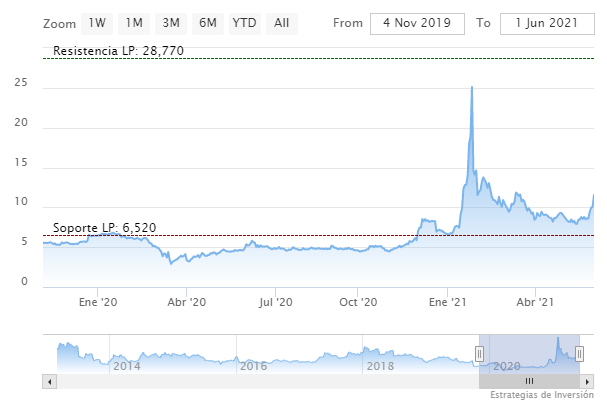Viewport: 607px width, 410px height.
Task: Click the 2014 area in the navigator
Action: click(127, 366)
